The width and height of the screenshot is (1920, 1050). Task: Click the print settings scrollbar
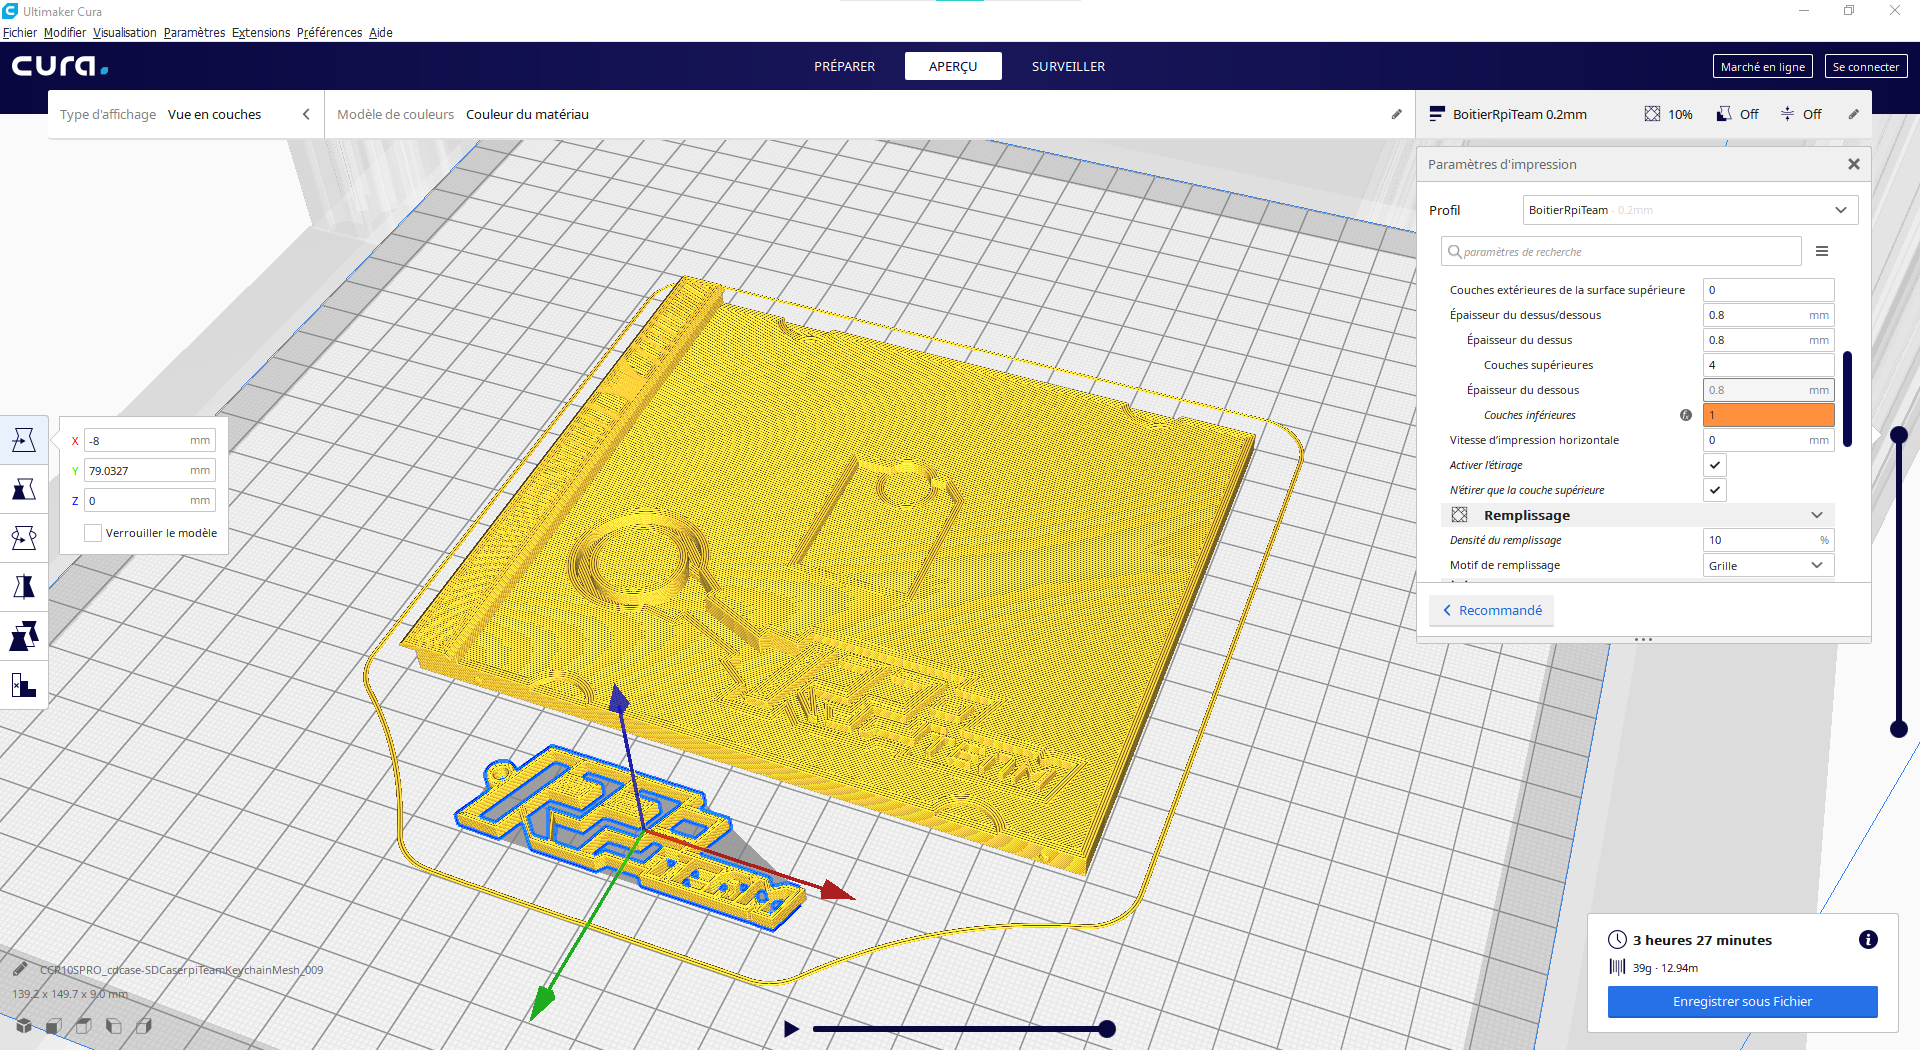coord(1848,398)
